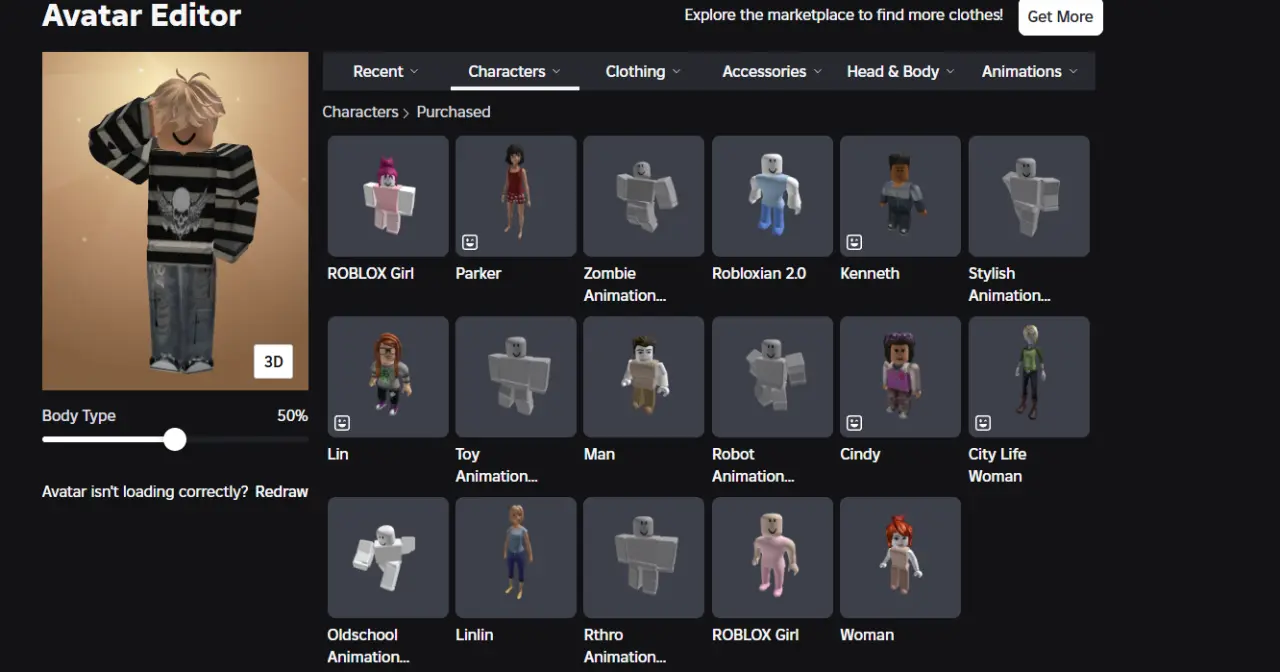Equip the Man character thumbnail
Screen dimensions: 1280x672
[x=644, y=377]
